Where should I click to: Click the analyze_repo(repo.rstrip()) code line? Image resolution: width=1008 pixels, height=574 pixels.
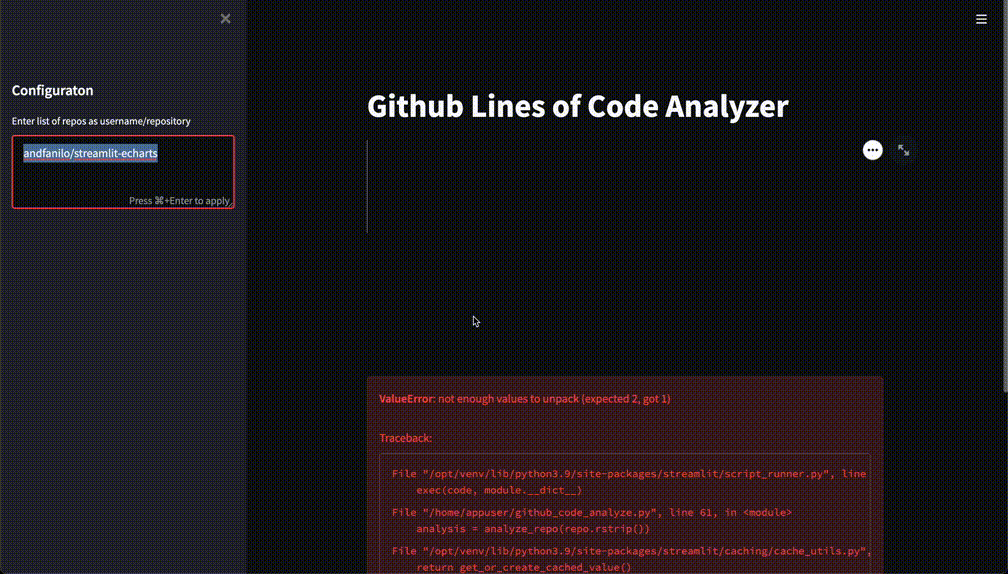tap(533, 529)
